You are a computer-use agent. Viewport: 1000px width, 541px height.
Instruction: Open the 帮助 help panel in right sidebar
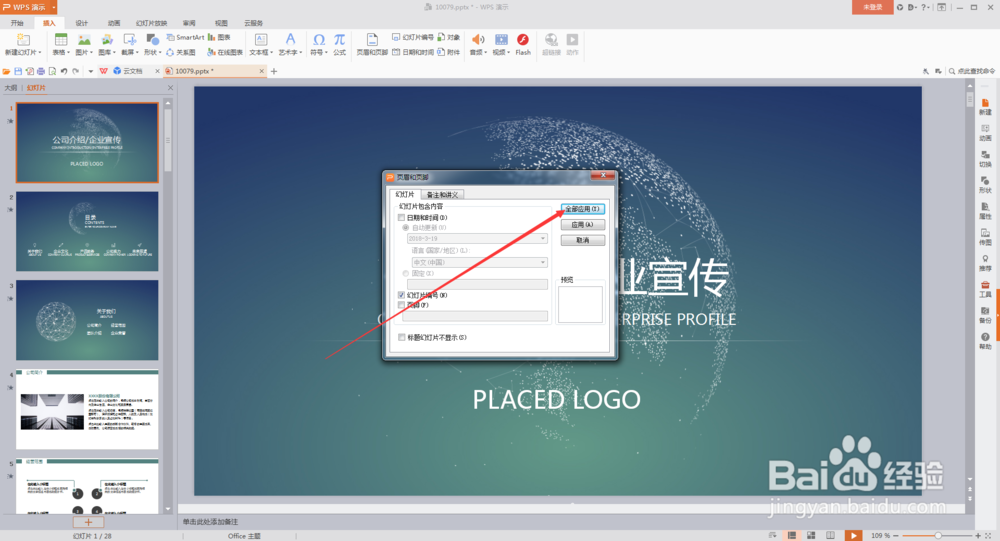coord(985,341)
